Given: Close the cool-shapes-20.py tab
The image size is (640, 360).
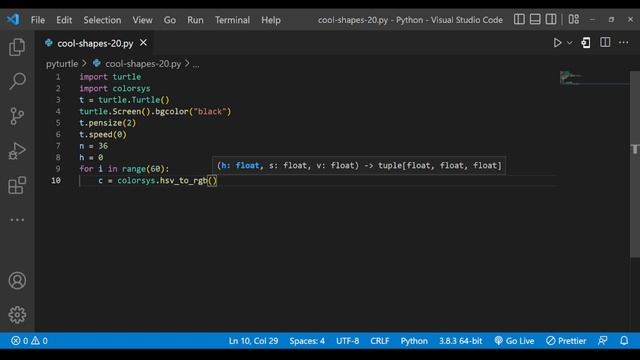Looking at the screenshot, I should click(143, 42).
